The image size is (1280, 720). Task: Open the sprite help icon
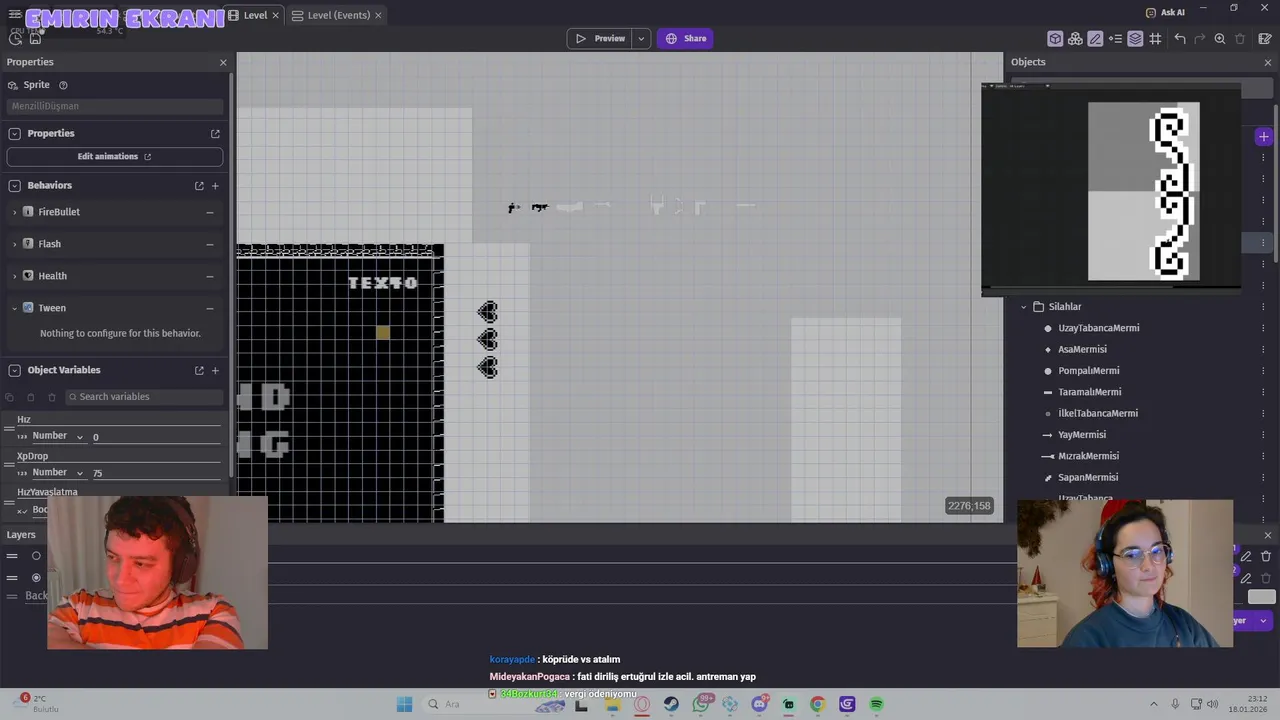63,85
